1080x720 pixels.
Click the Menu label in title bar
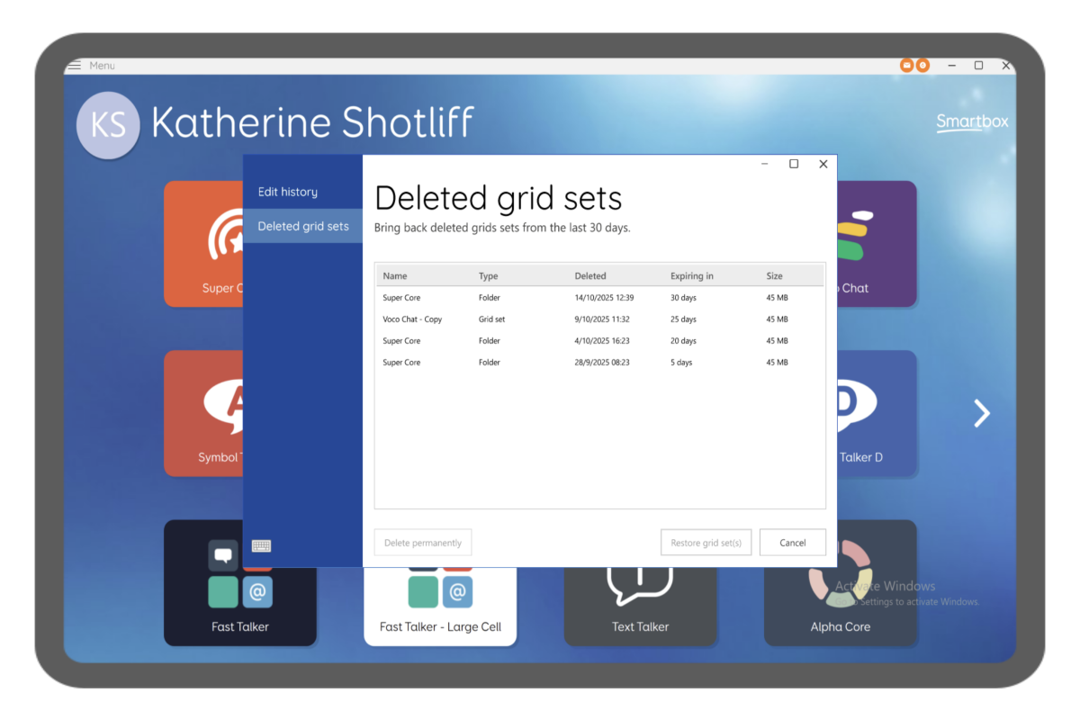pyautogui.click(x=102, y=65)
